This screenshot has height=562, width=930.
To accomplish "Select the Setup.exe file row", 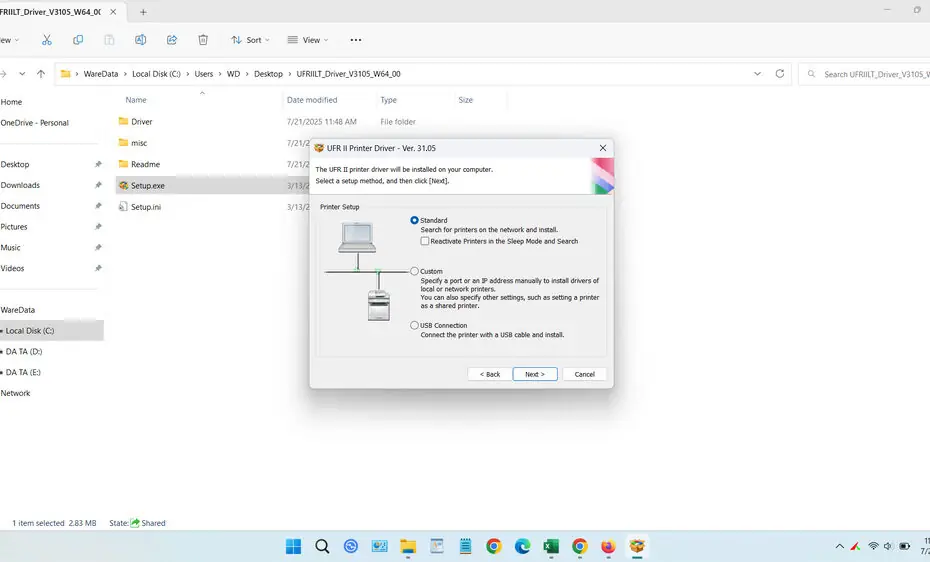I will [x=212, y=186].
